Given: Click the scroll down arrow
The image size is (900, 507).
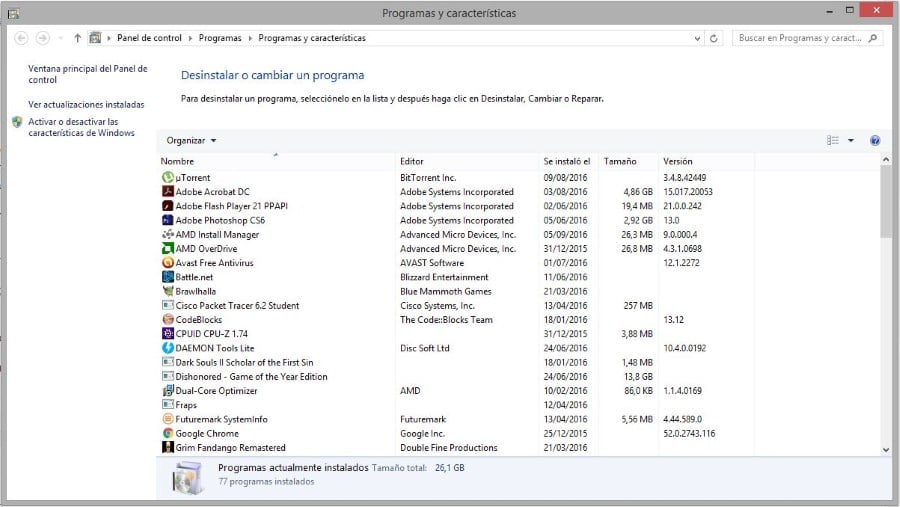Looking at the screenshot, I should pyautogui.click(x=886, y=450).
